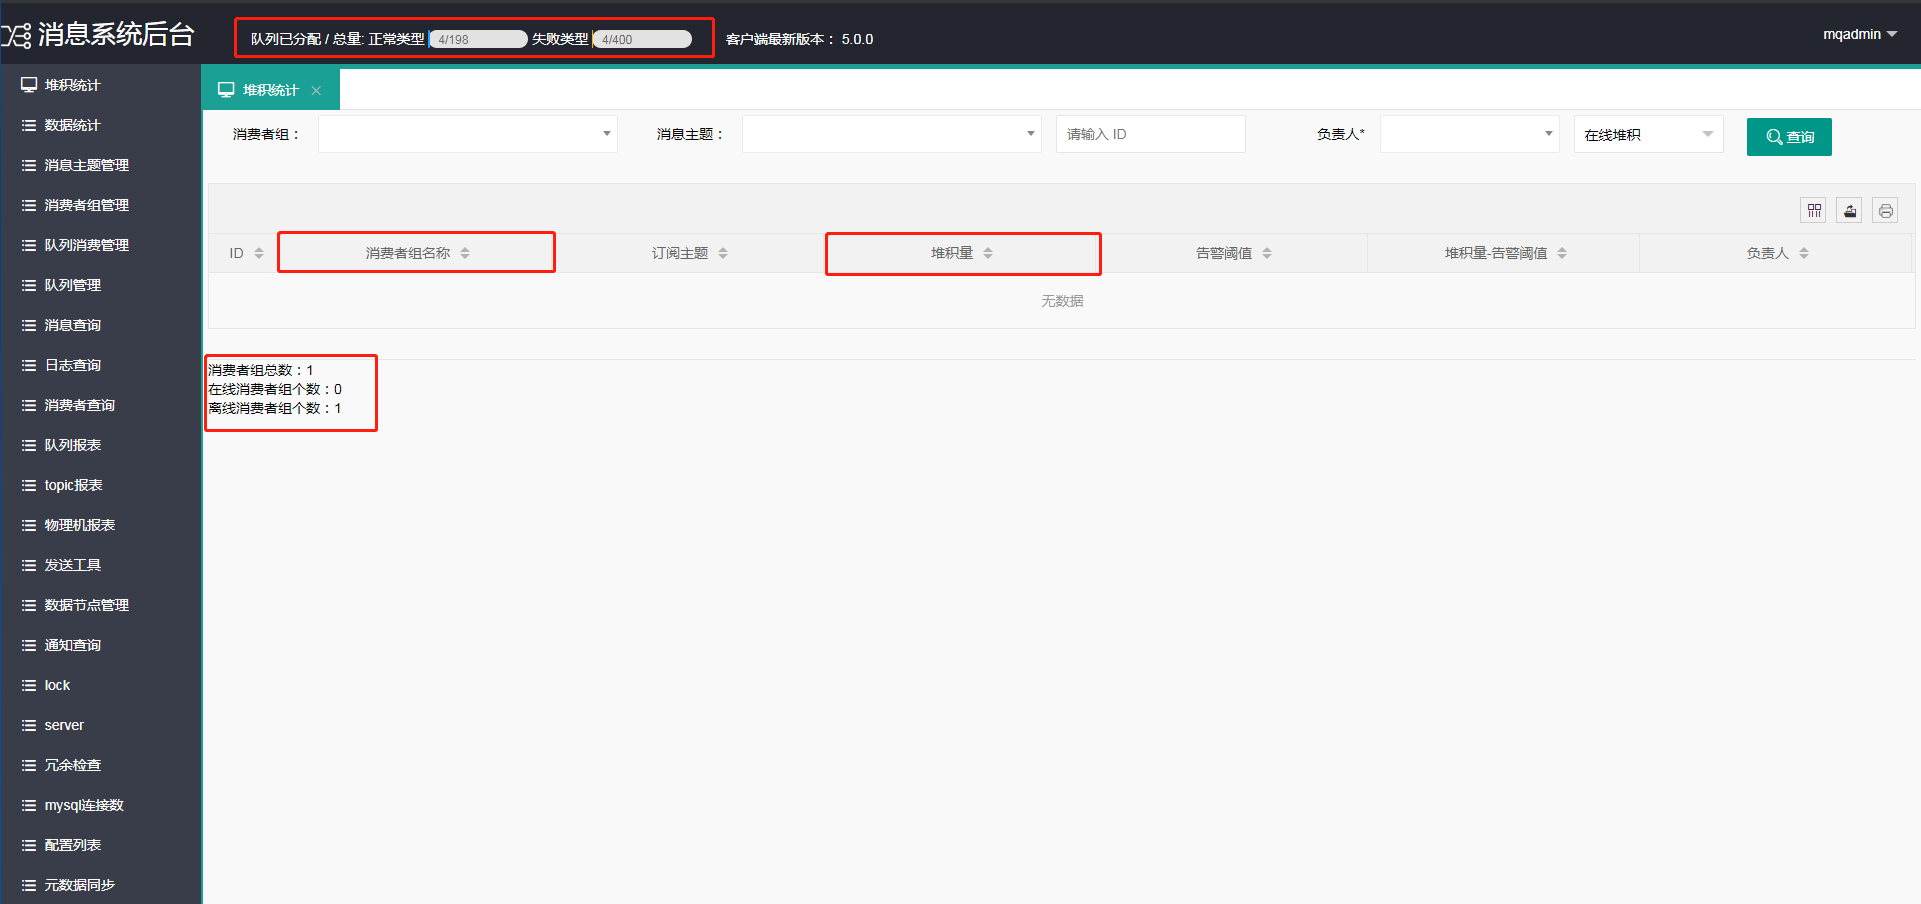
Task: Open the mqadmin user dropdown
Action: [1860, 34]
